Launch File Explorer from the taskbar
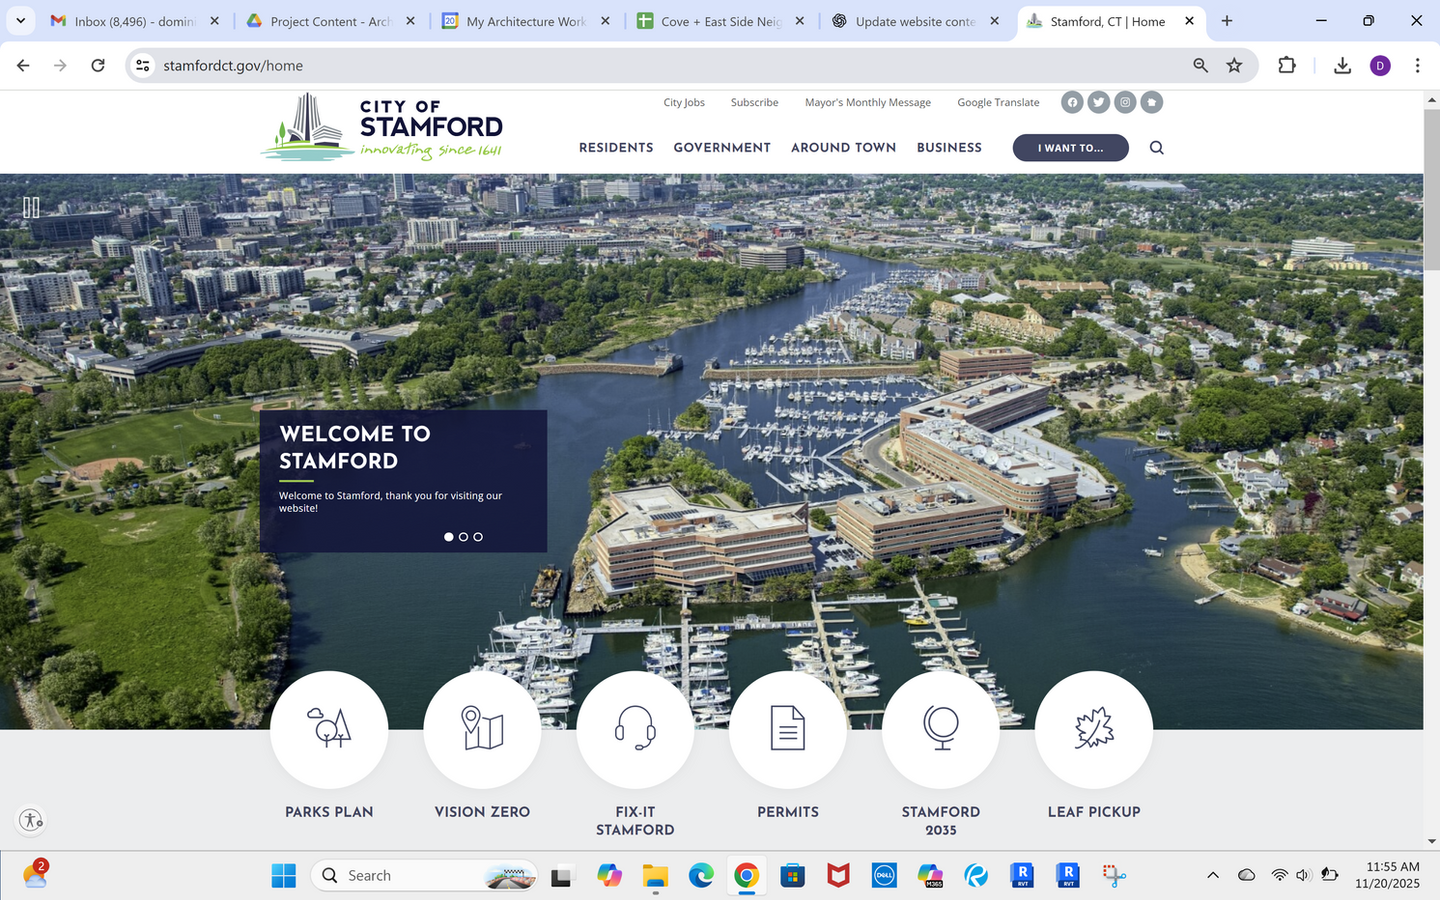The height and width of the screenshot is (900, 1440). click(x=655, y=876)
